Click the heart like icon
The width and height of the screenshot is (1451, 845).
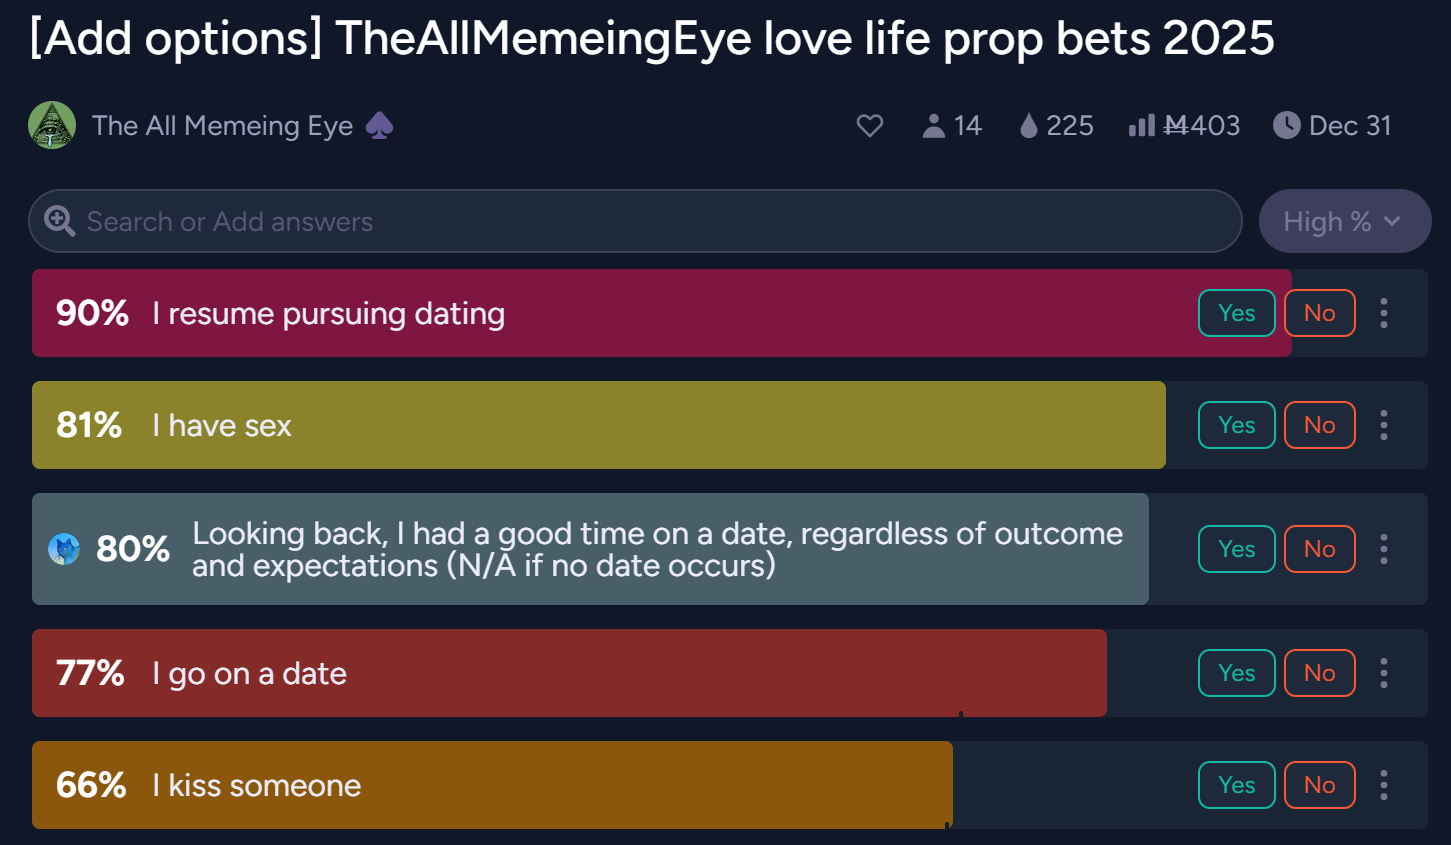tap(870, 126)
